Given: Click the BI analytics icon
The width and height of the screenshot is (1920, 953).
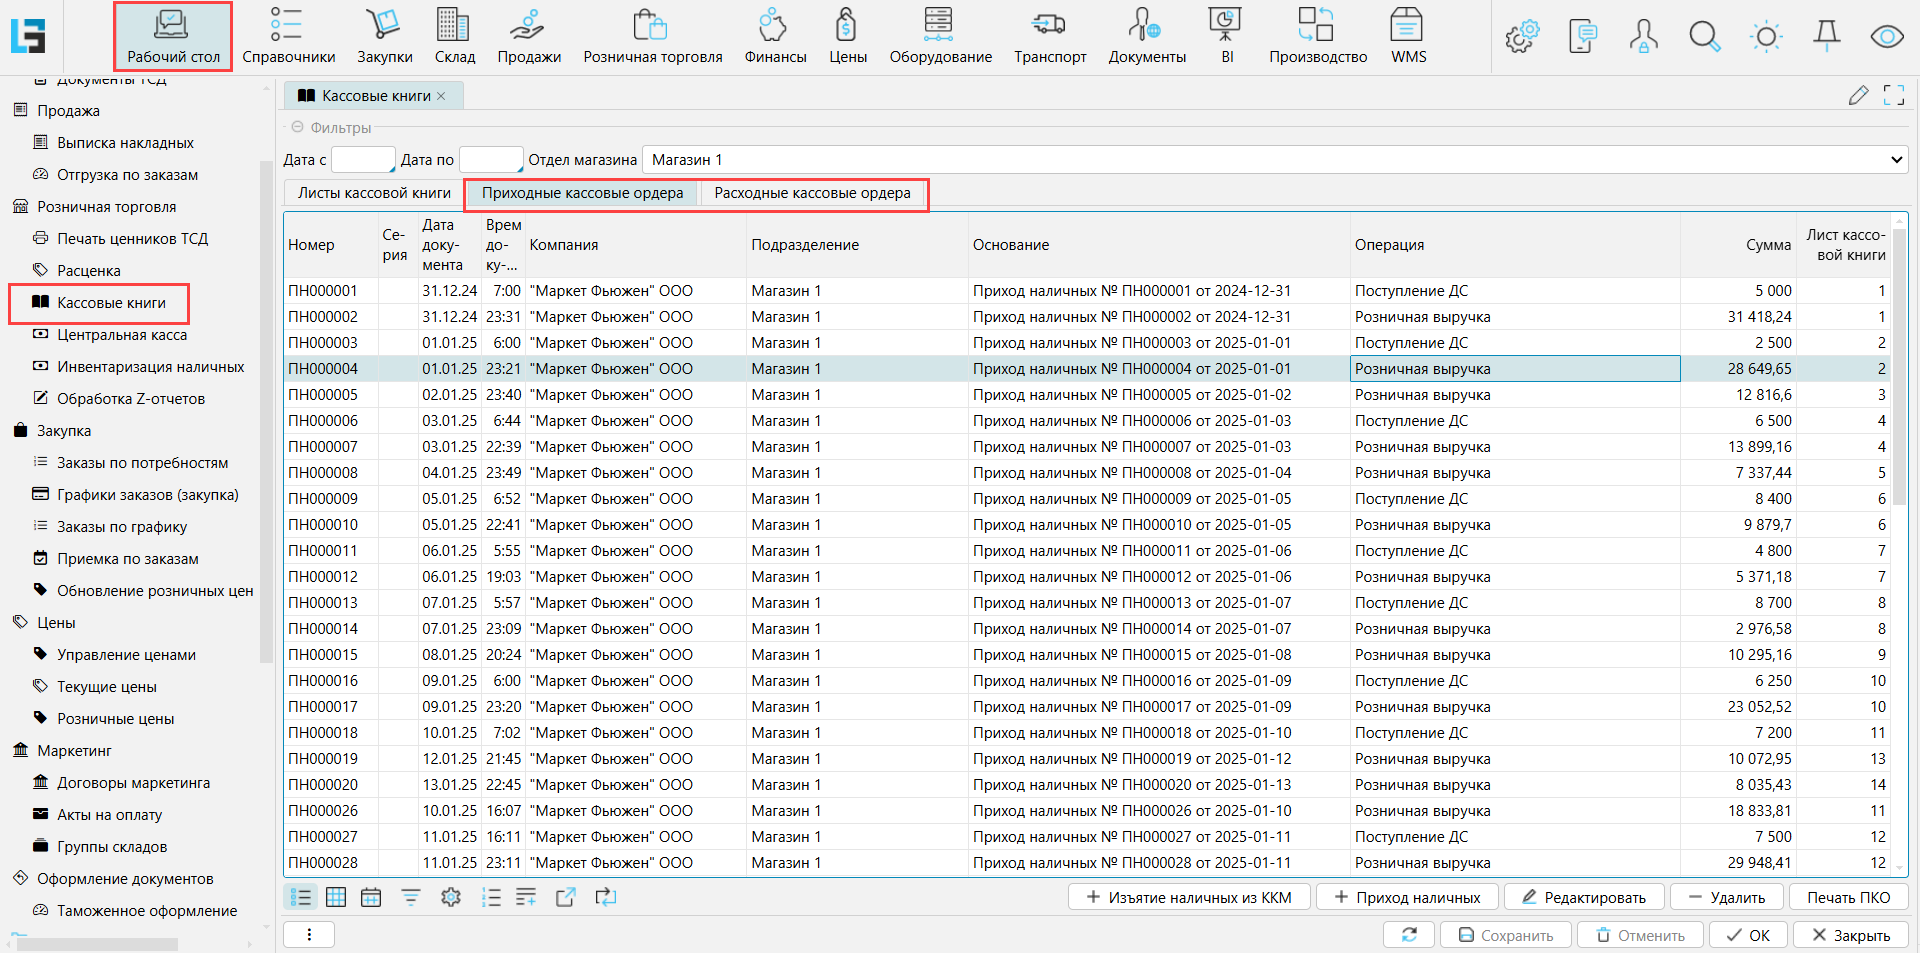Looking at the screenshot, I should pos(1226,36).
